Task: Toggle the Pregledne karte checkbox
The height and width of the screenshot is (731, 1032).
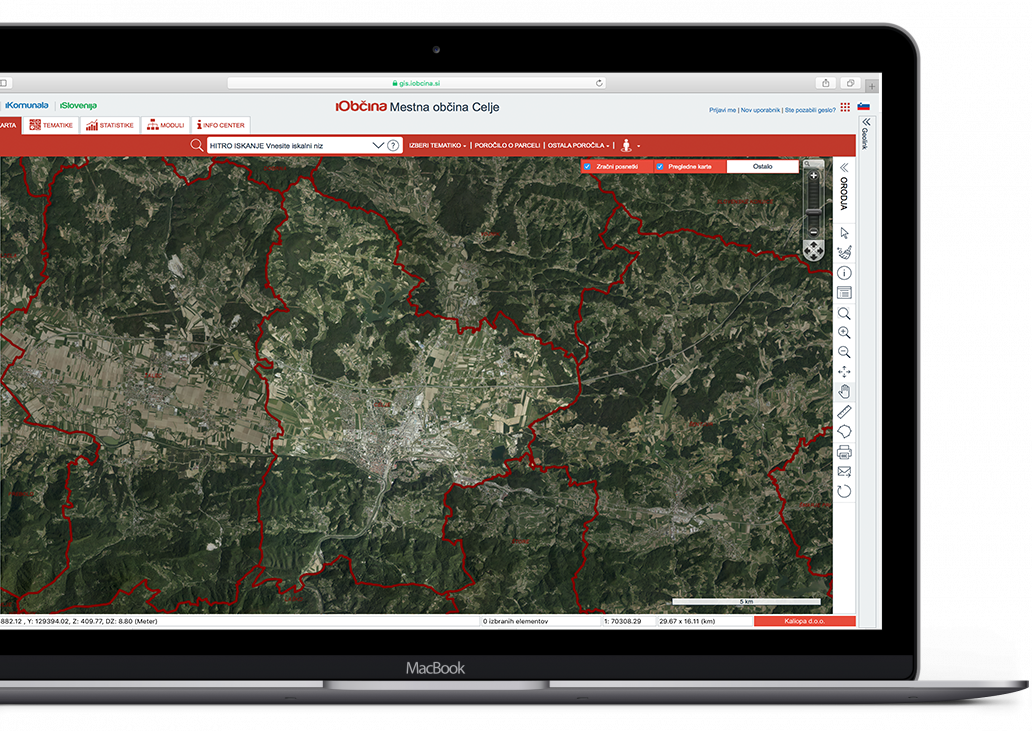Action: pyautogui.click(x=660, y=167)
